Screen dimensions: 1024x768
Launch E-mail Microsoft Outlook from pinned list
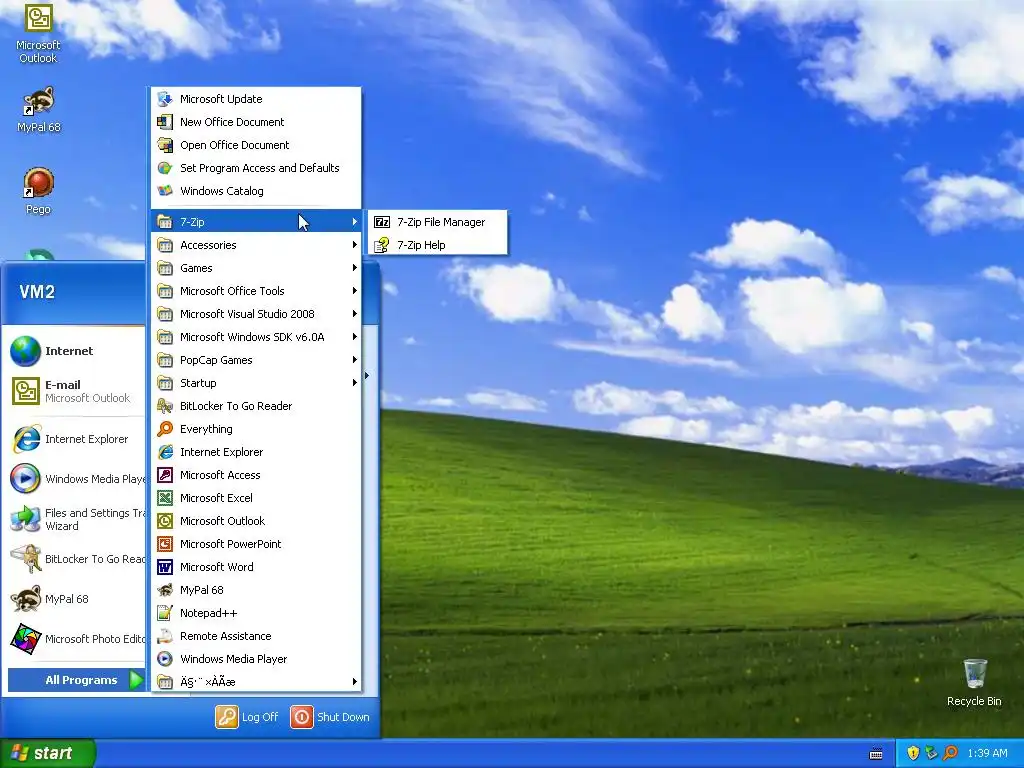point(76,391)
